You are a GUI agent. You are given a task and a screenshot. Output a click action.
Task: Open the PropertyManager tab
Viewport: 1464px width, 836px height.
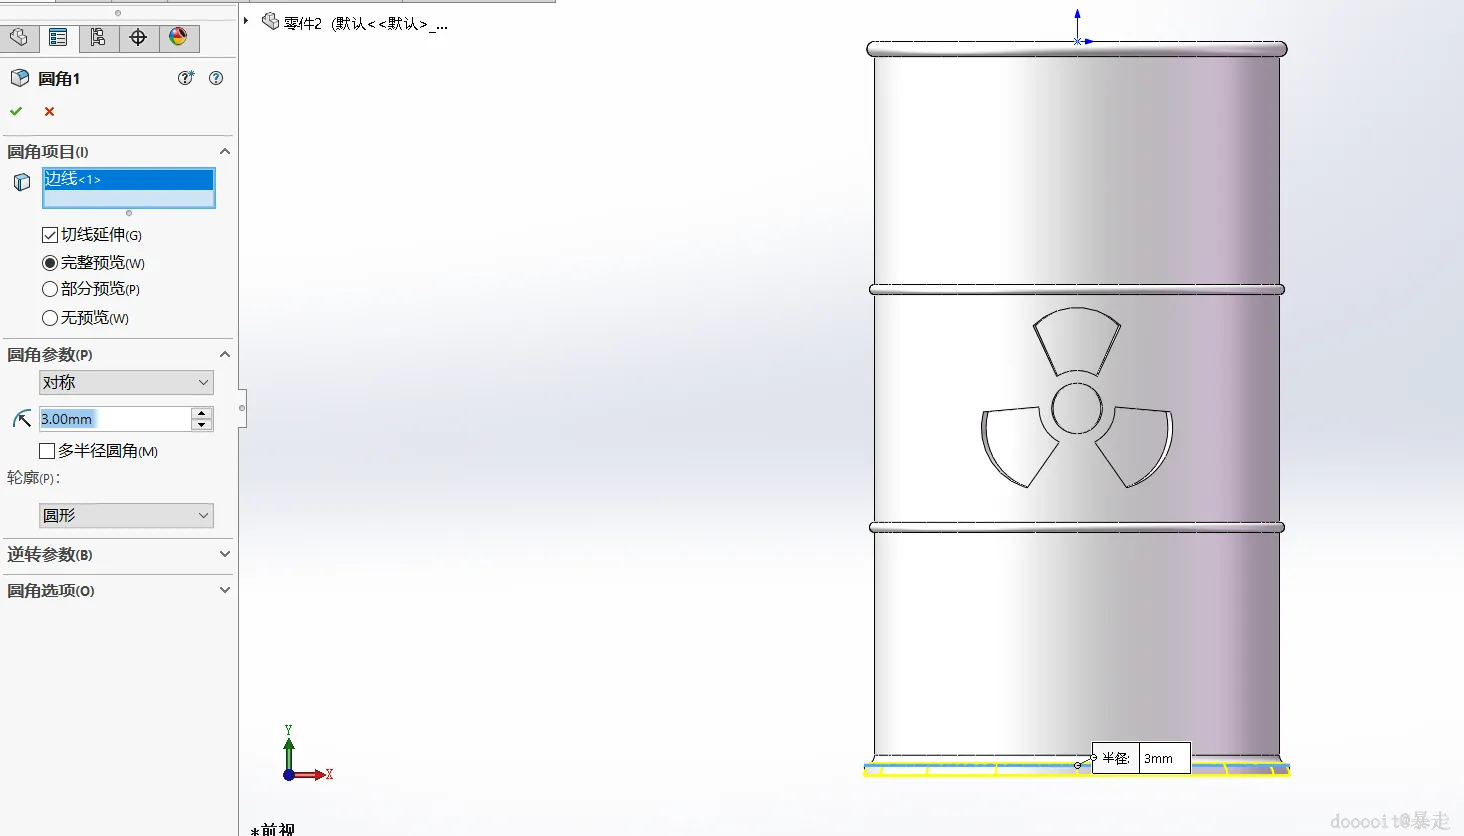coord(58,38)
